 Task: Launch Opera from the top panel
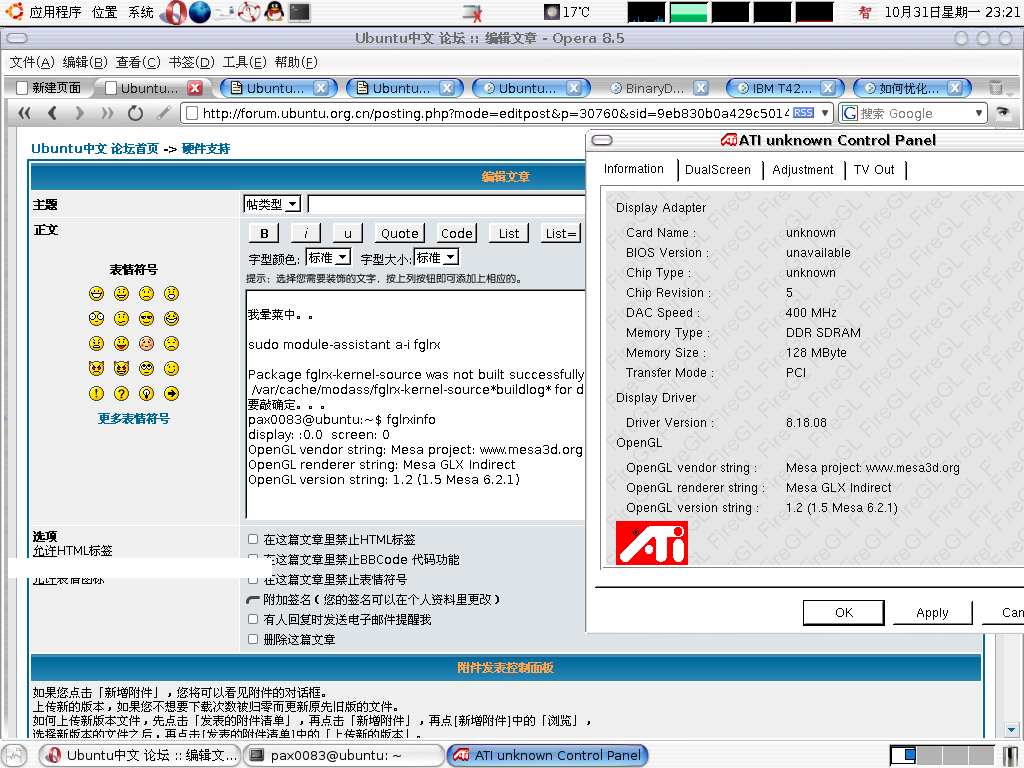click(x=173, y=12)
